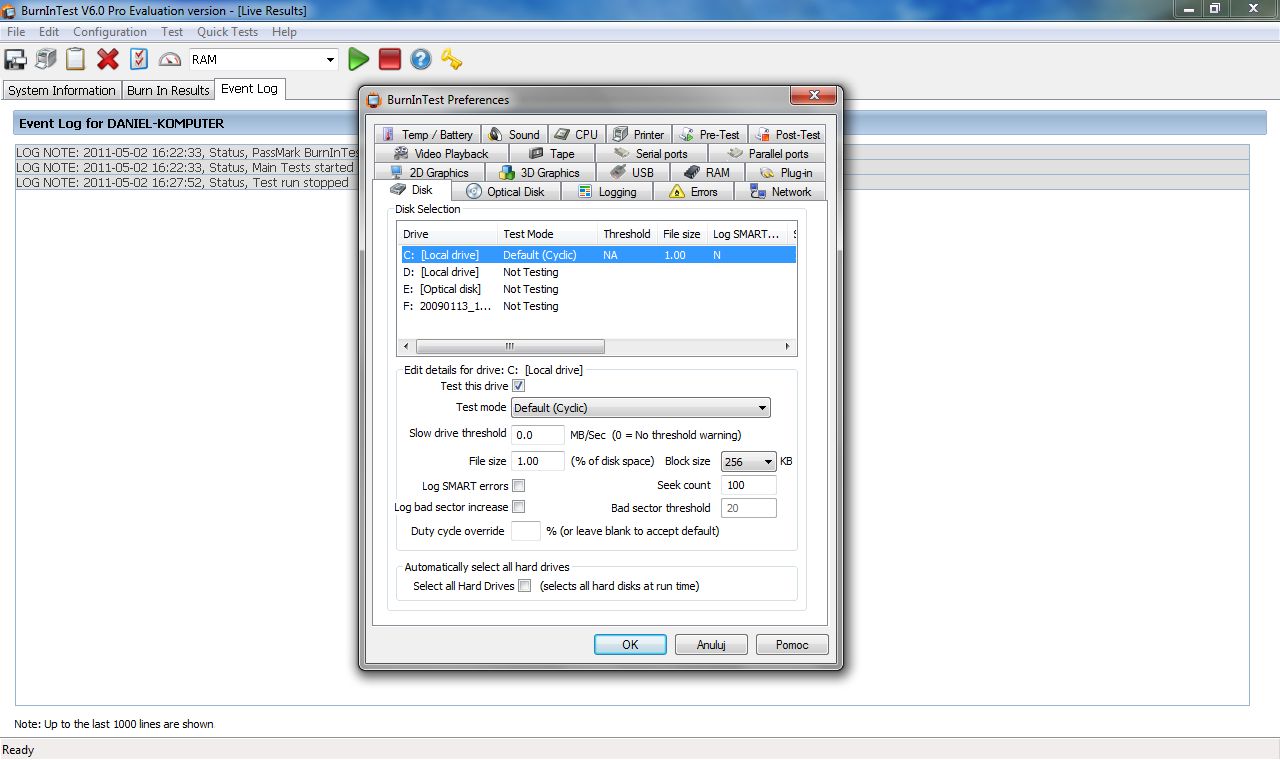This screenshot has height=760, width=1280.
Task: Open the Parallel ports tab
Action: (767, 153)
